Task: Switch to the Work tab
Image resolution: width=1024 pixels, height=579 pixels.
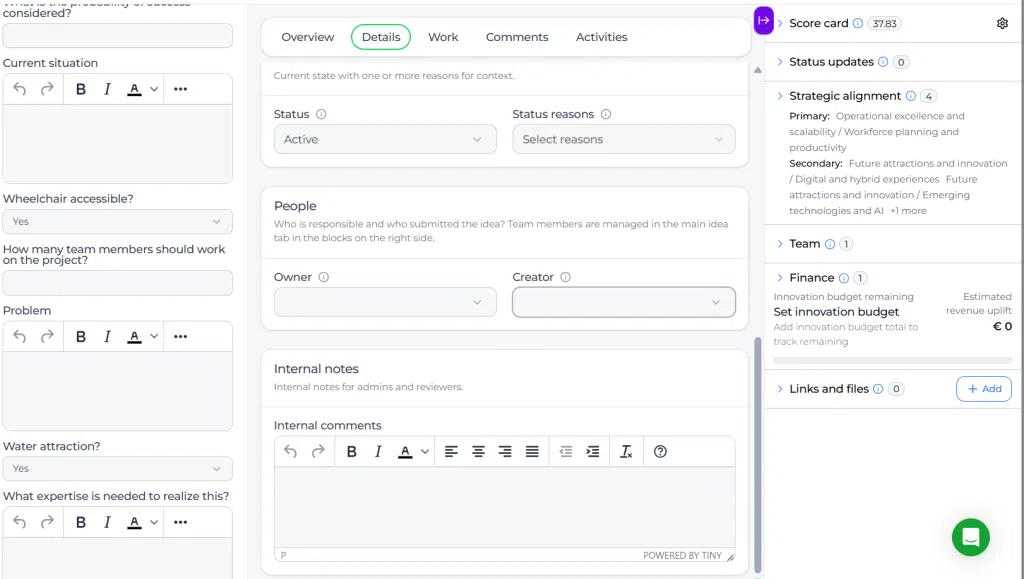Action: pyautogui.click(x=443, y=37)
